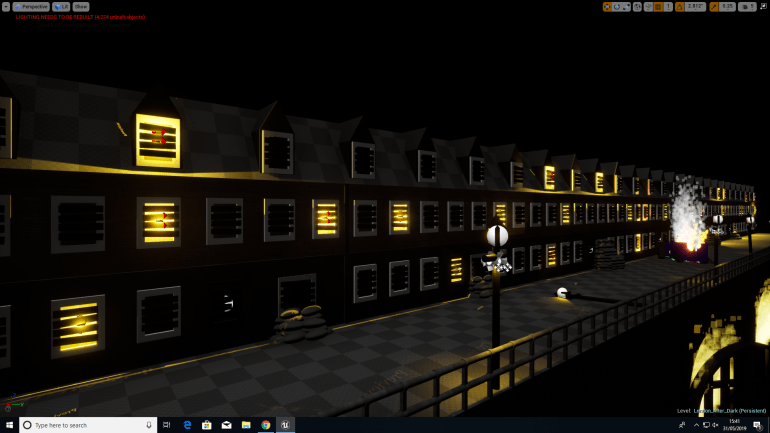This screenshot has height=433, width=770.
Task: Open network status tray icon
Action: click(706, 425)
